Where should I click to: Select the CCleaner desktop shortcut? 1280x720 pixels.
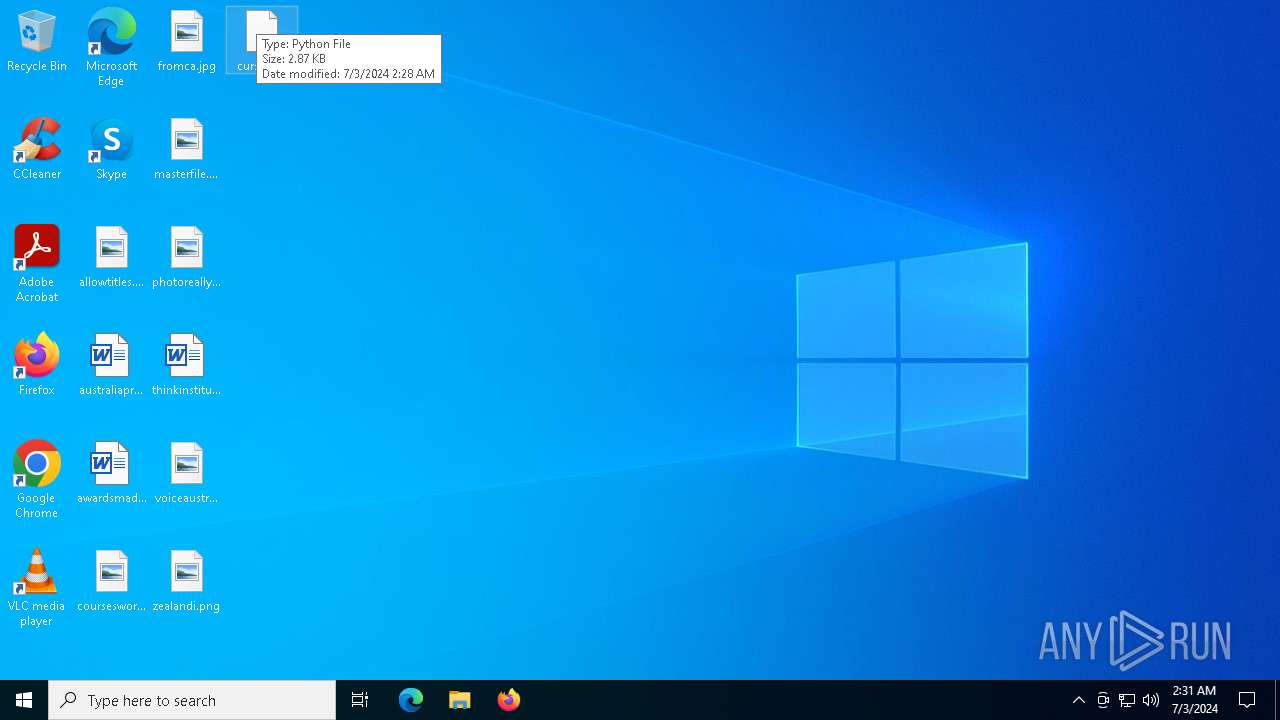coord(37,149)
